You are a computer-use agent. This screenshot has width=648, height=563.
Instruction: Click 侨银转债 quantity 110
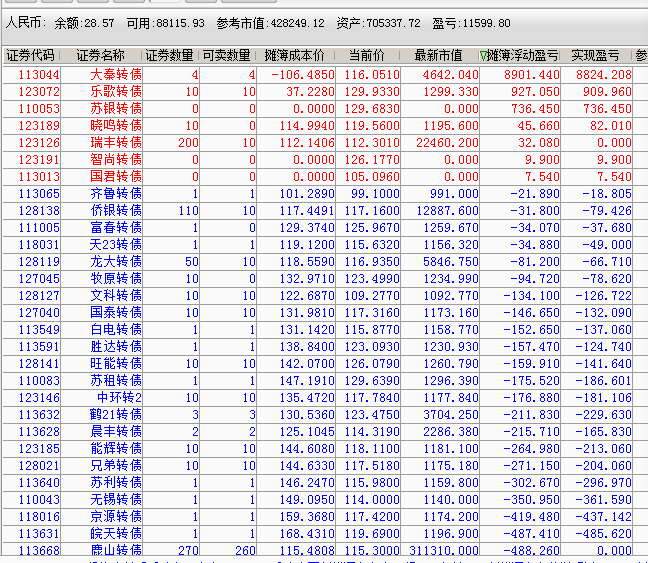pos(188,211)
